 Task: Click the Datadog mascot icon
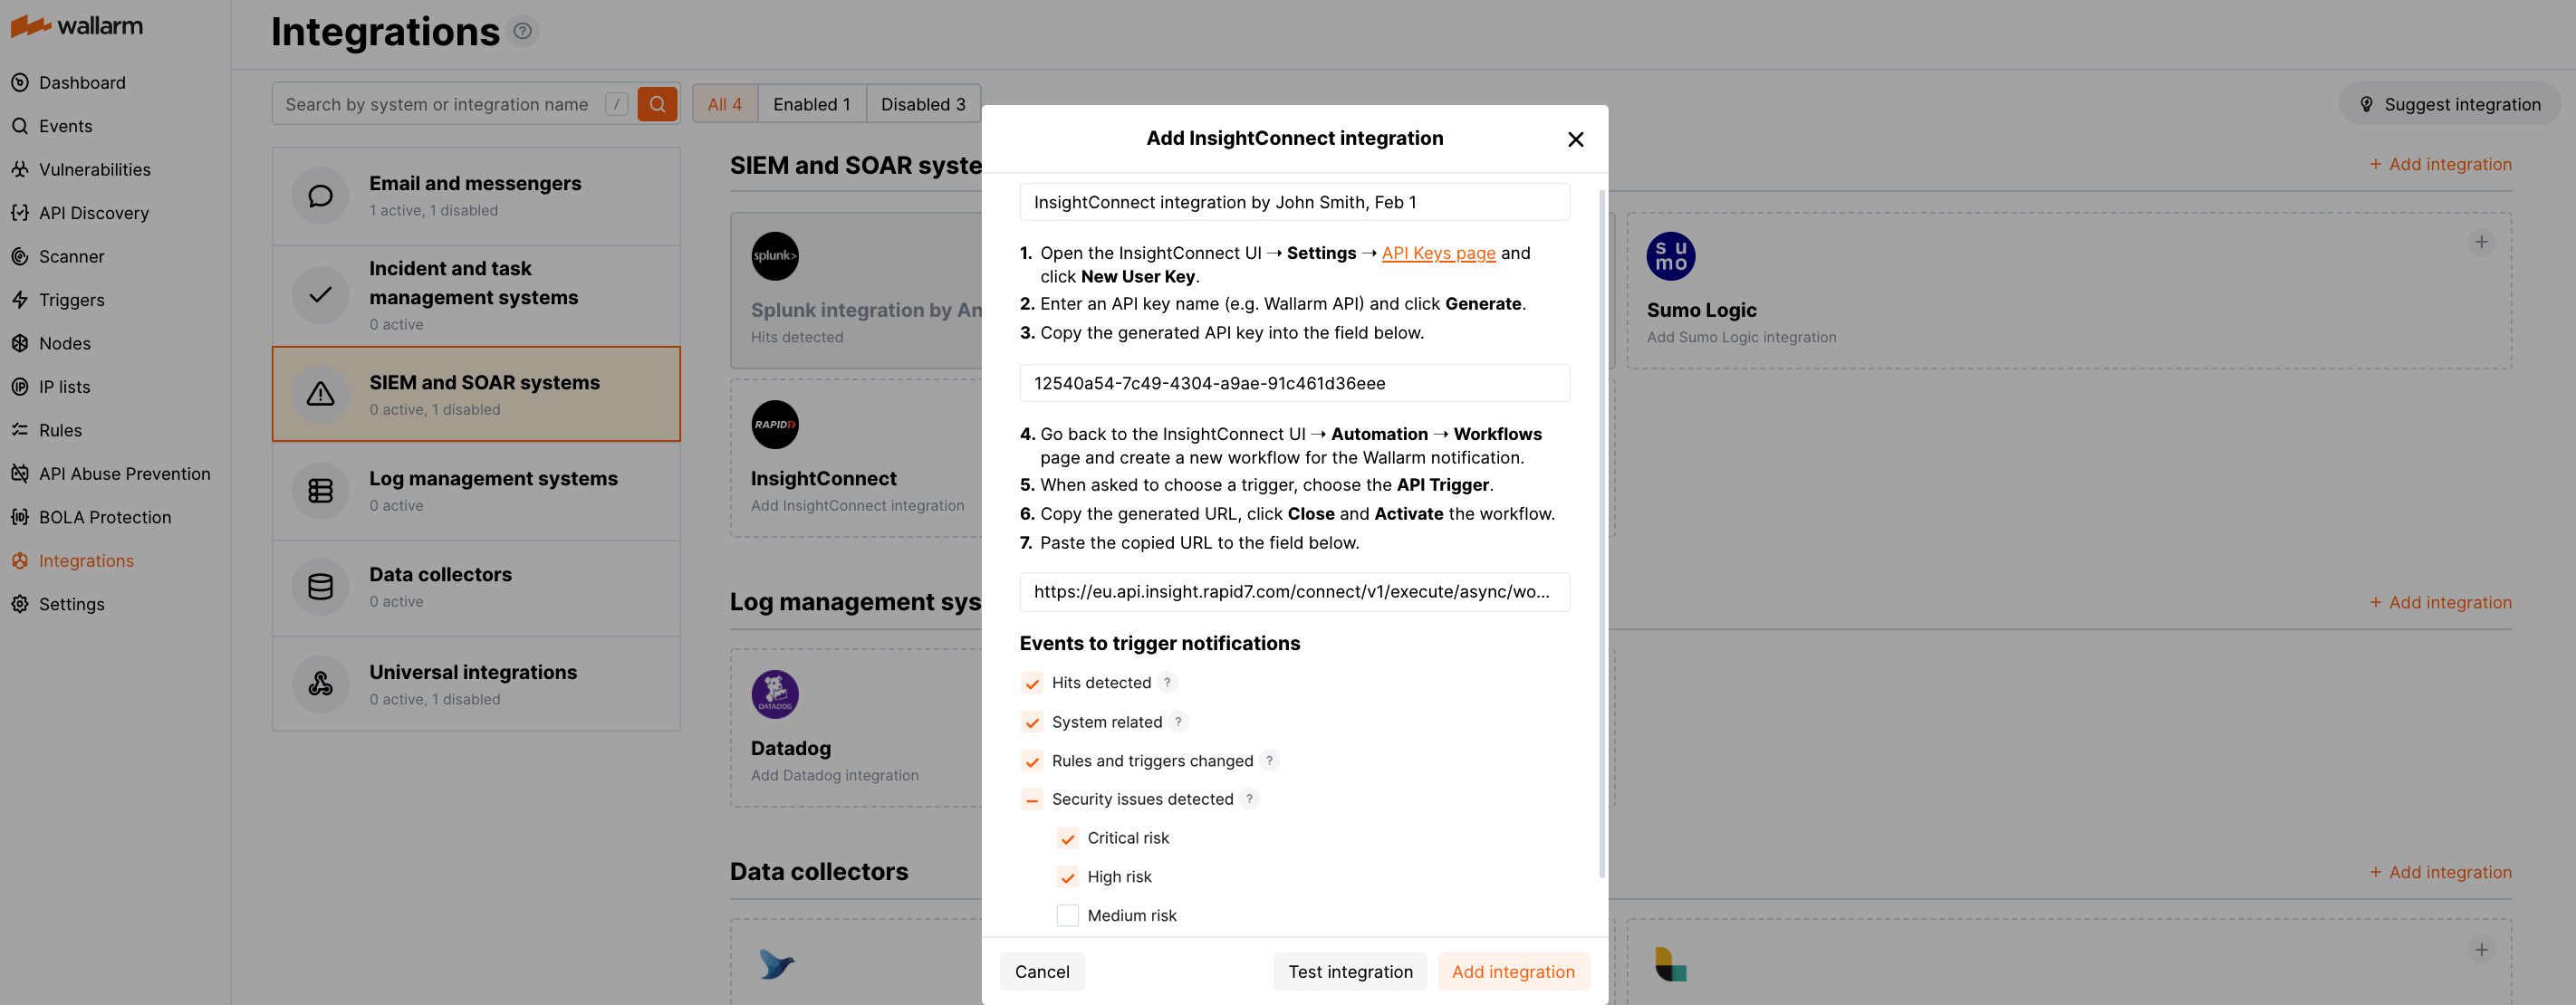coord(774,693)
